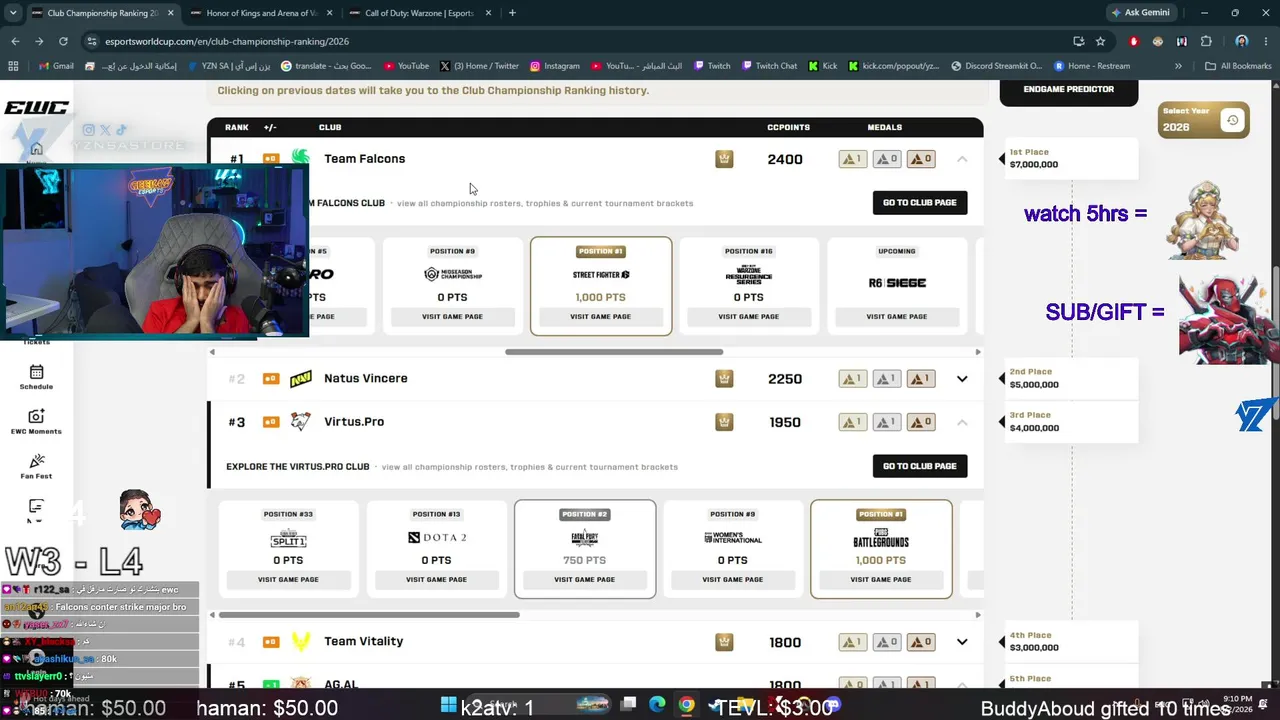Go back with the browser back arrow
1280x720 pixels.
point(15,41)
